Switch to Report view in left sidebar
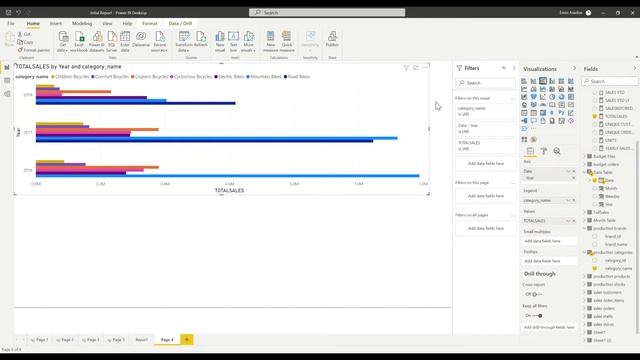The width and height of the screenshot is (640, 360). (7, 67)
